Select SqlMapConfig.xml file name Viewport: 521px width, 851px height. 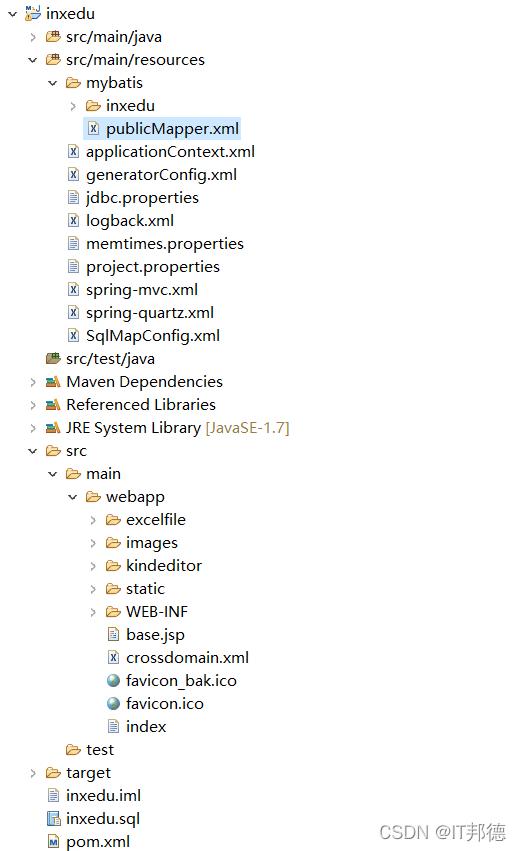(153, 336)
